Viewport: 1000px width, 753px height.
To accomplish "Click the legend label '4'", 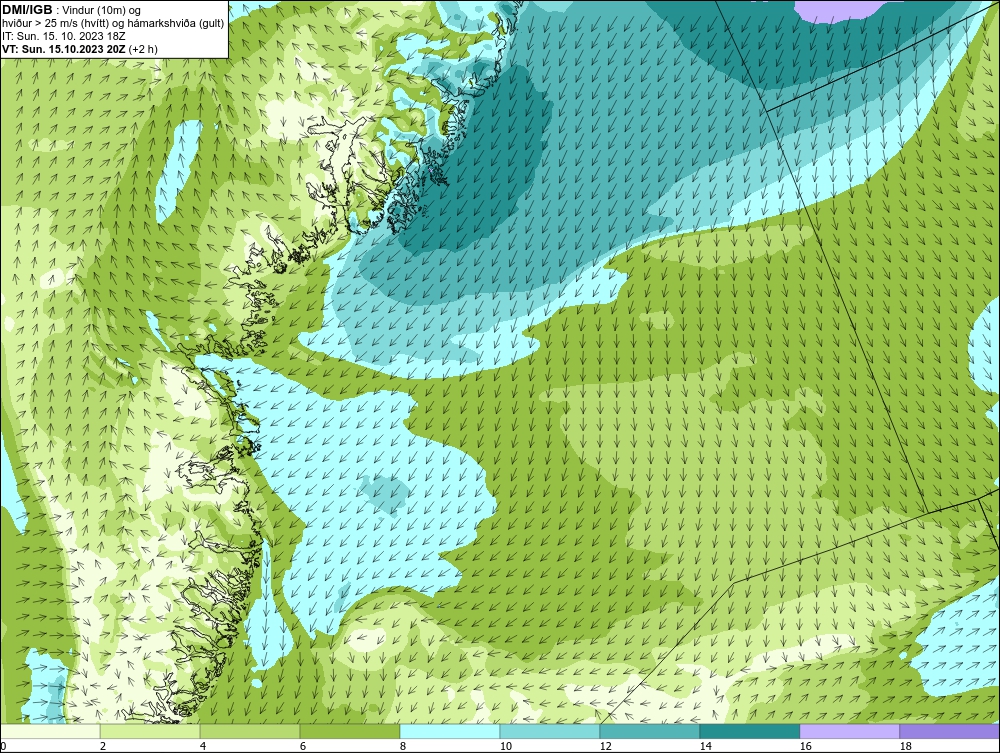I will point(203,746).
